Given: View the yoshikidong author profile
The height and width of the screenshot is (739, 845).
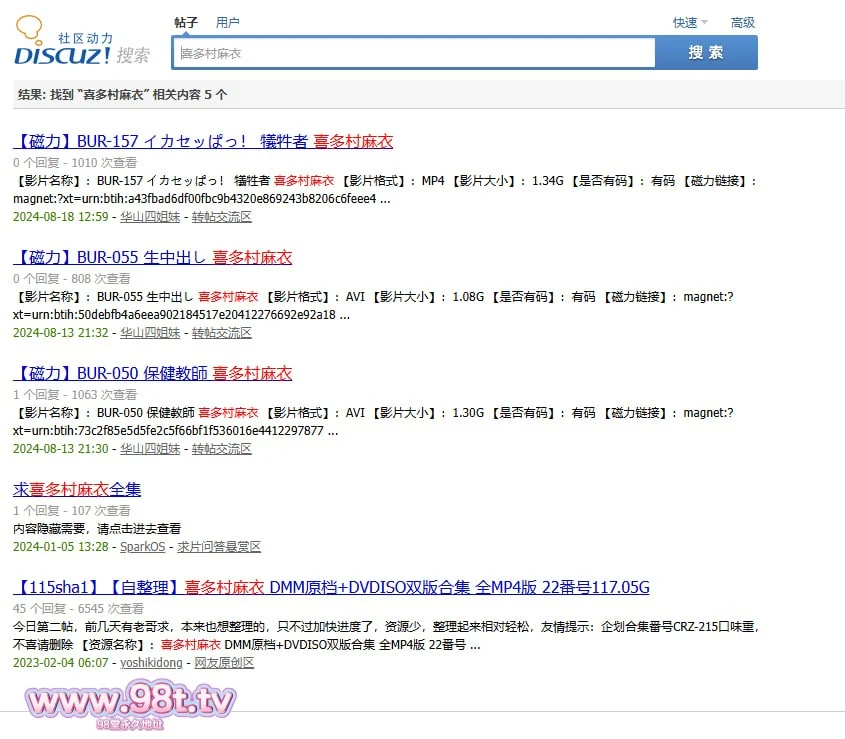Looking at the screenshot, I should click(x=151, y=663).
